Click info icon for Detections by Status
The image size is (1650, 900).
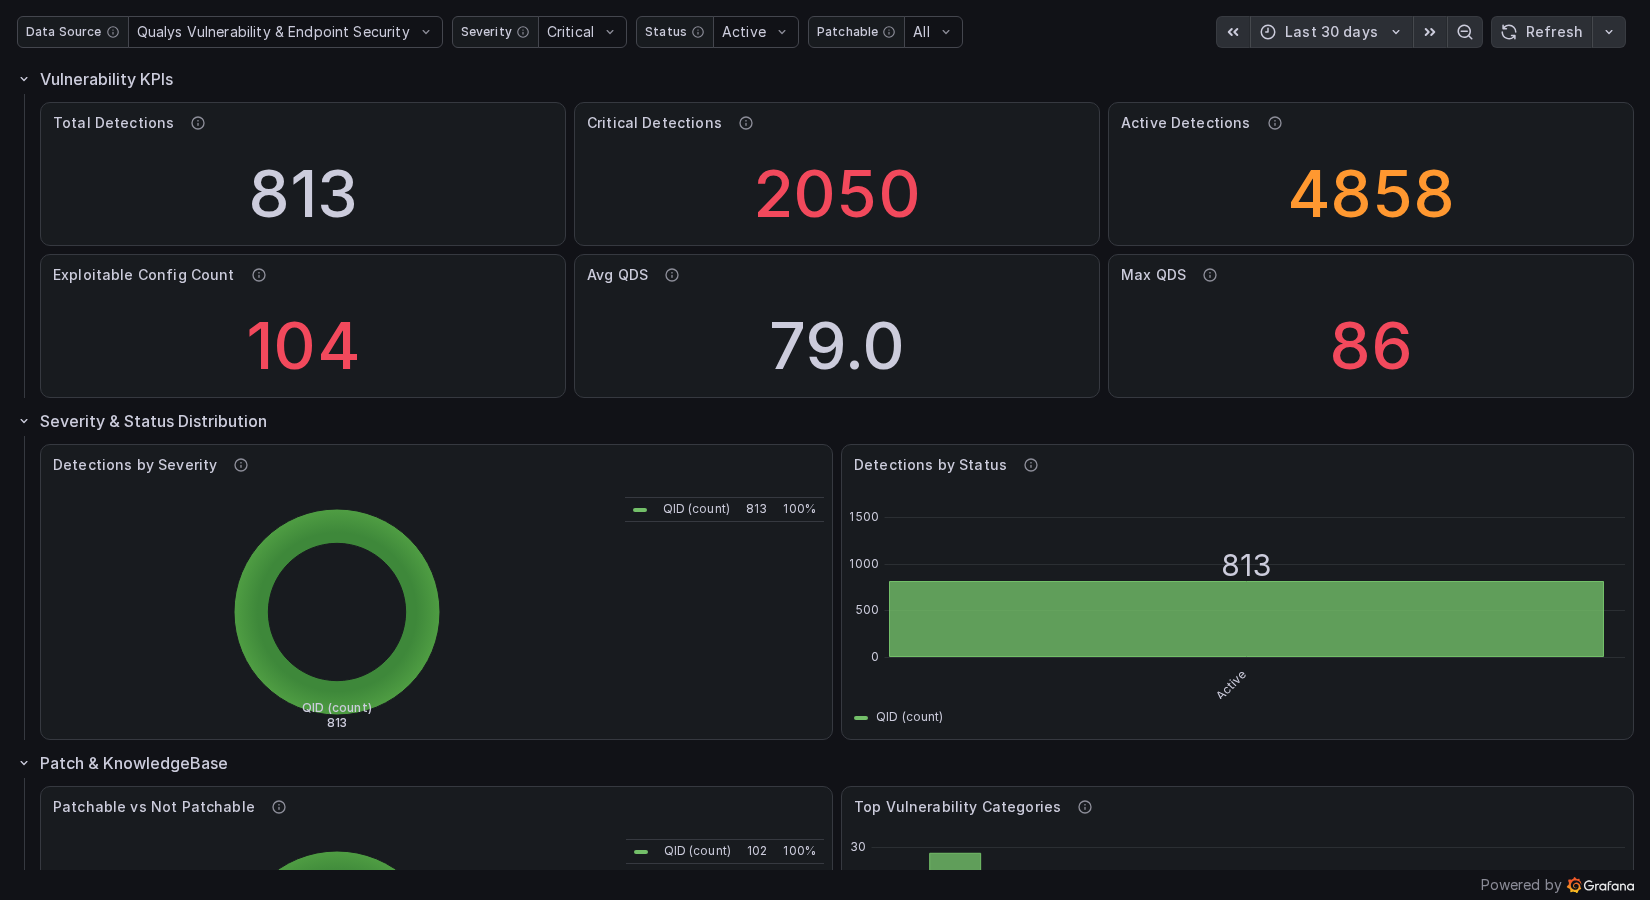(1031, 465)
